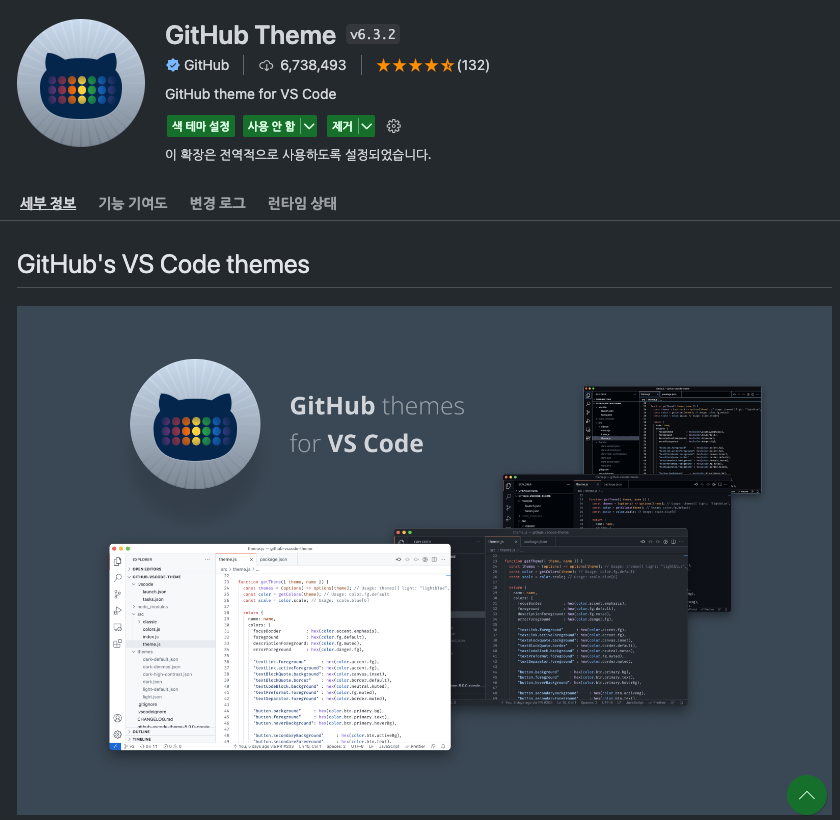Switch to the 런타임 상태 tab

[x=302, y=203]
